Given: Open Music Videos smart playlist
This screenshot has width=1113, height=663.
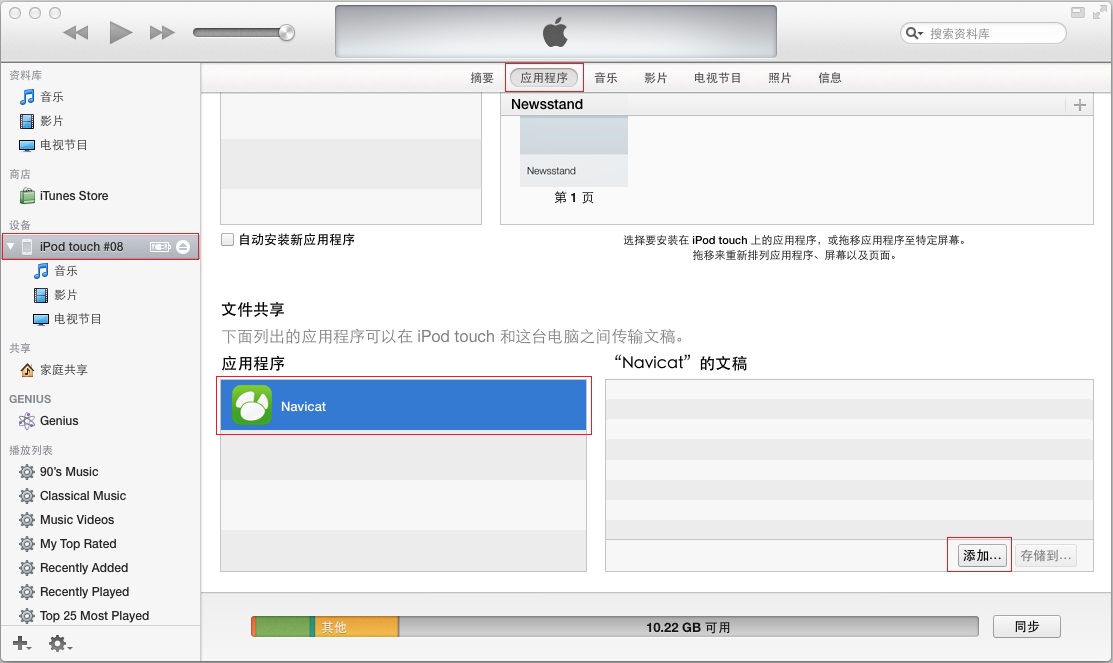Looking at the screenshot, I should pyautogui.click(x=67, y=520).
